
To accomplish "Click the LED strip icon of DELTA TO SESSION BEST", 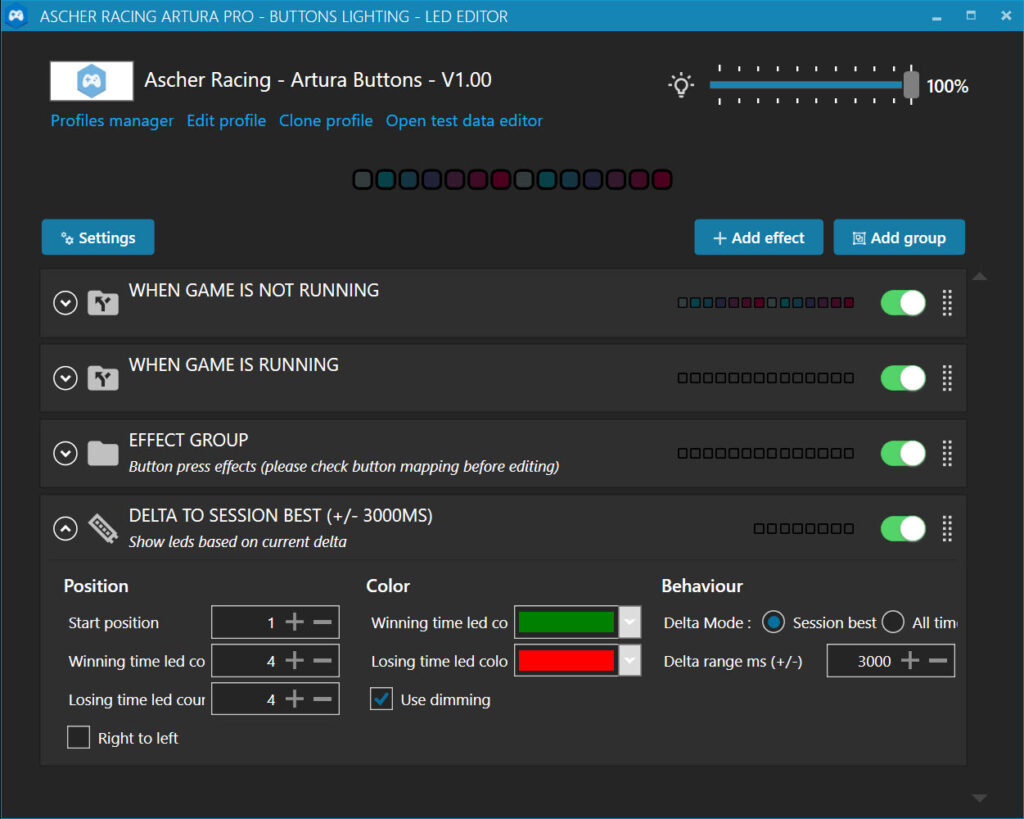I will point(103,528).
